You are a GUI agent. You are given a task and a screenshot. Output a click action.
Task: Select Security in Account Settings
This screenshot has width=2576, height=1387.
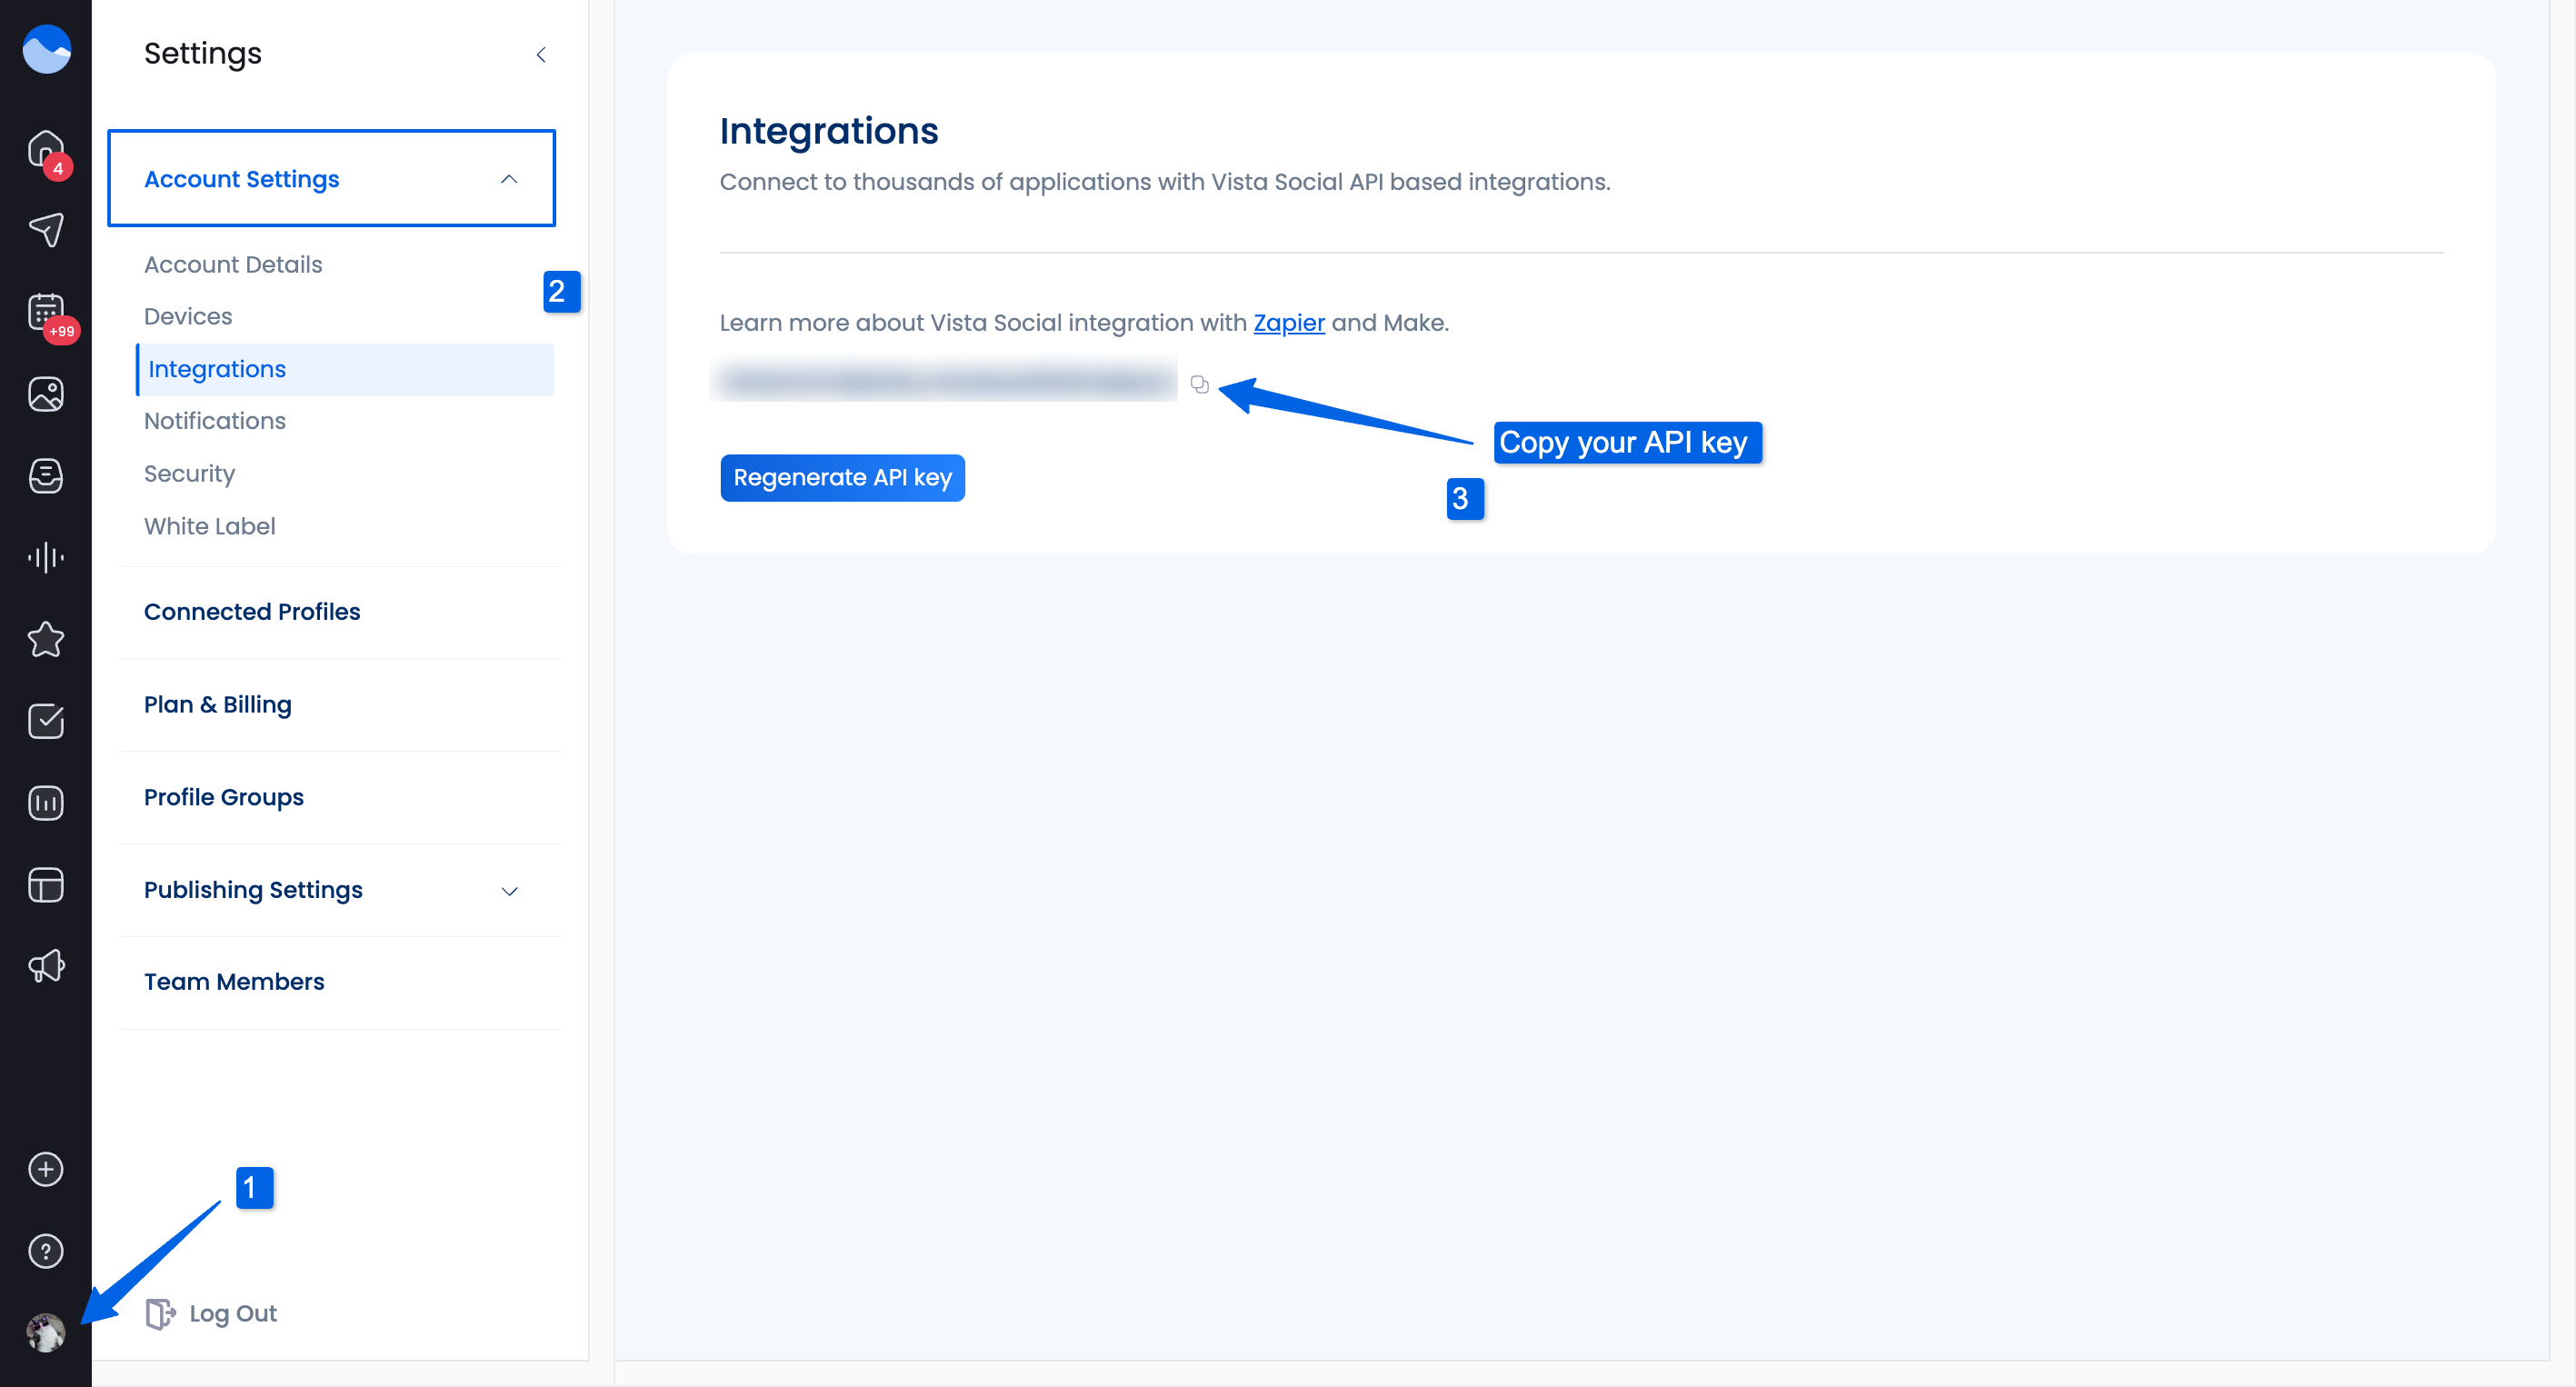click(x=189, y=474)
